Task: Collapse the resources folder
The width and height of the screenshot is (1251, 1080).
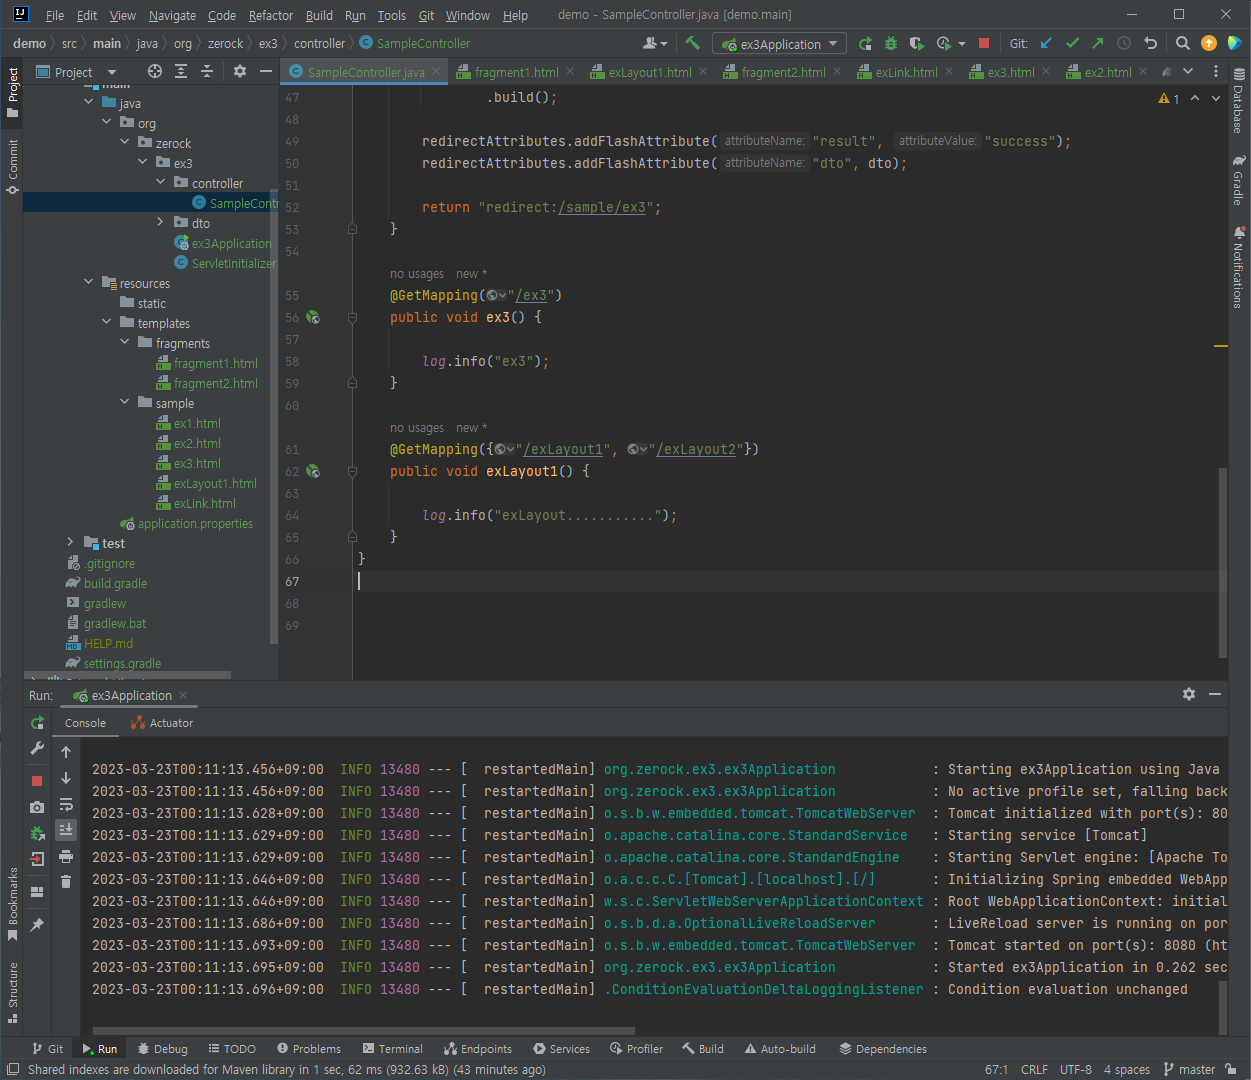Action: [x=89, y=282]
